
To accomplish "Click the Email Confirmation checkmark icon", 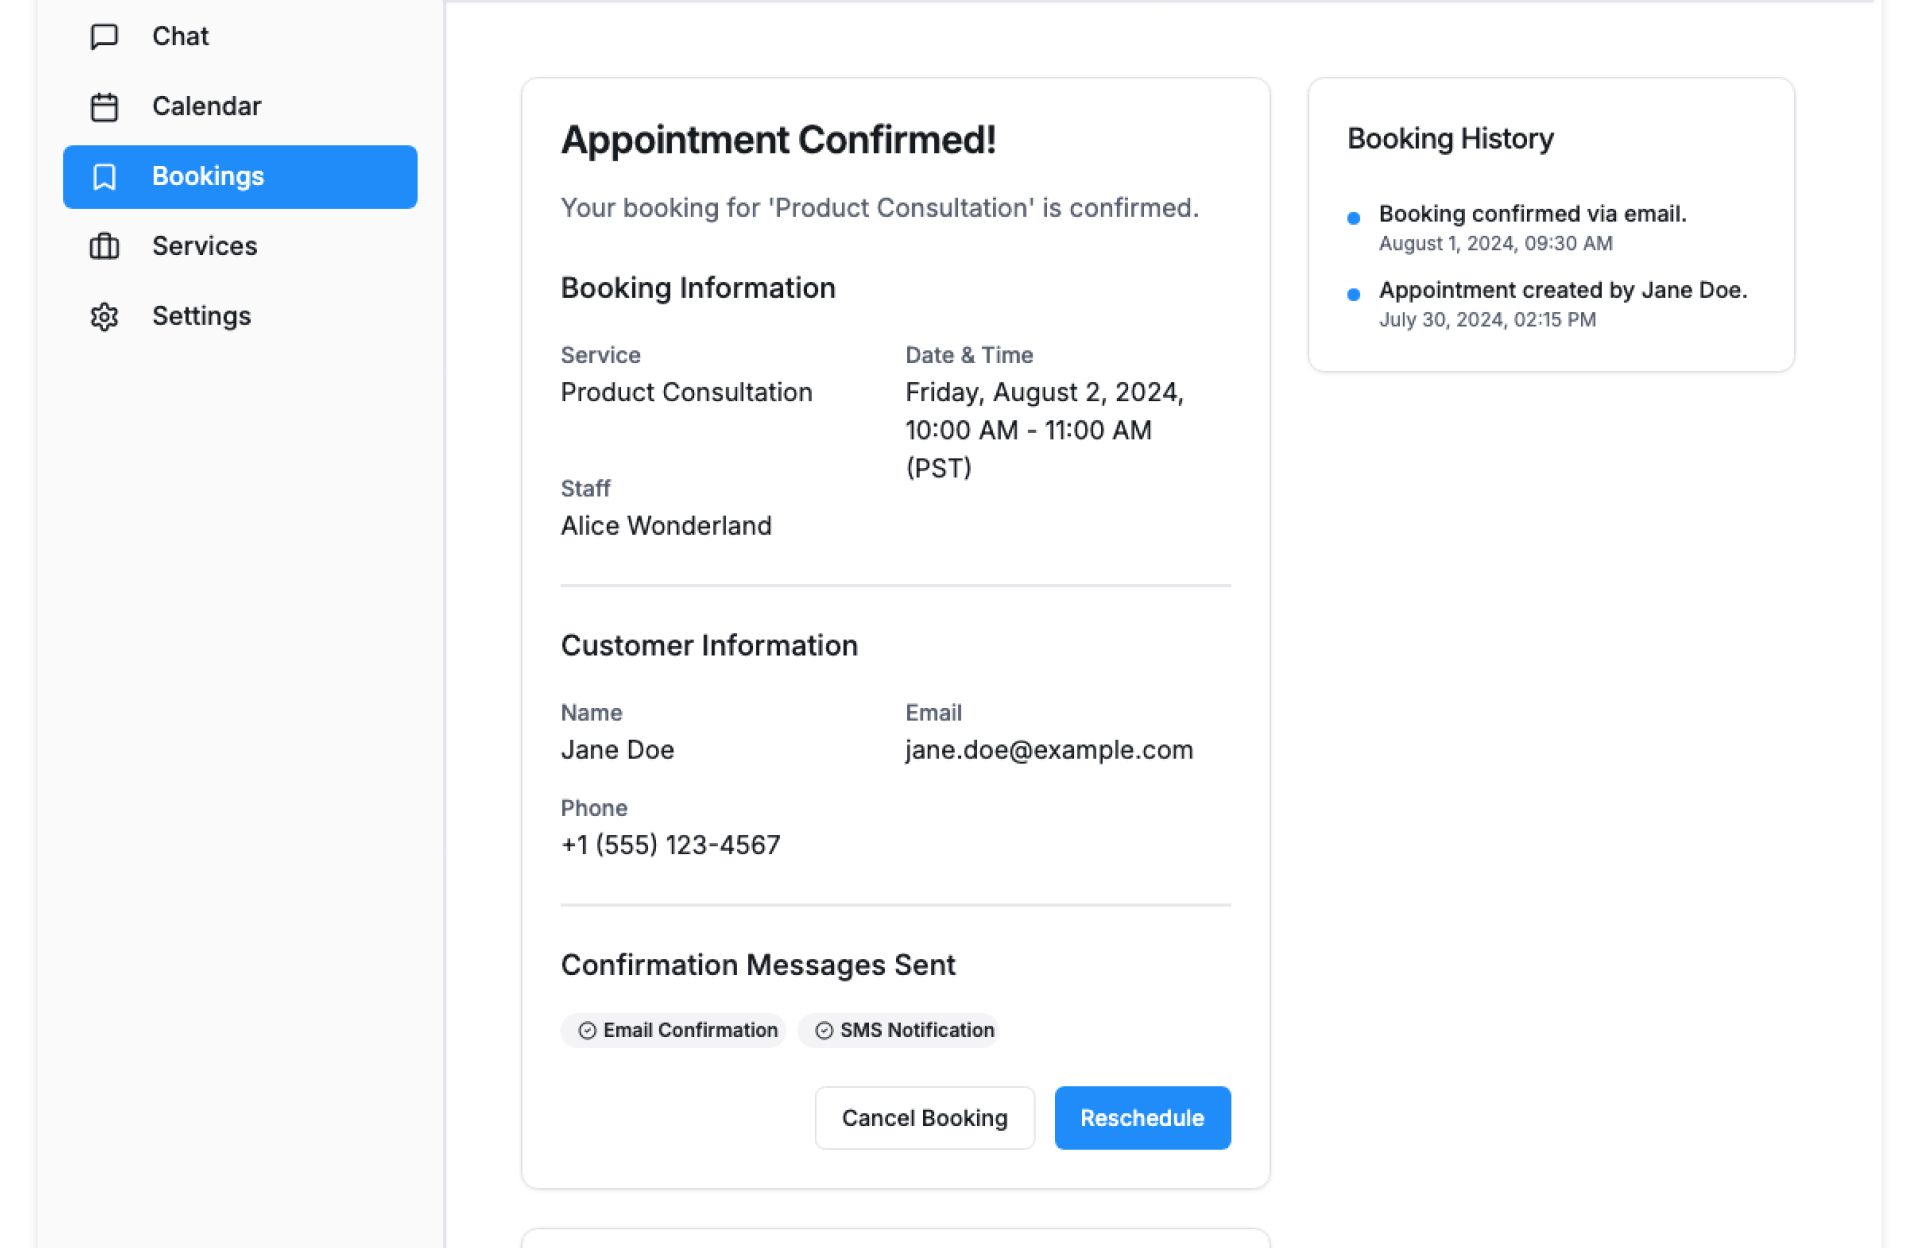I will (x=587, y=1031).
